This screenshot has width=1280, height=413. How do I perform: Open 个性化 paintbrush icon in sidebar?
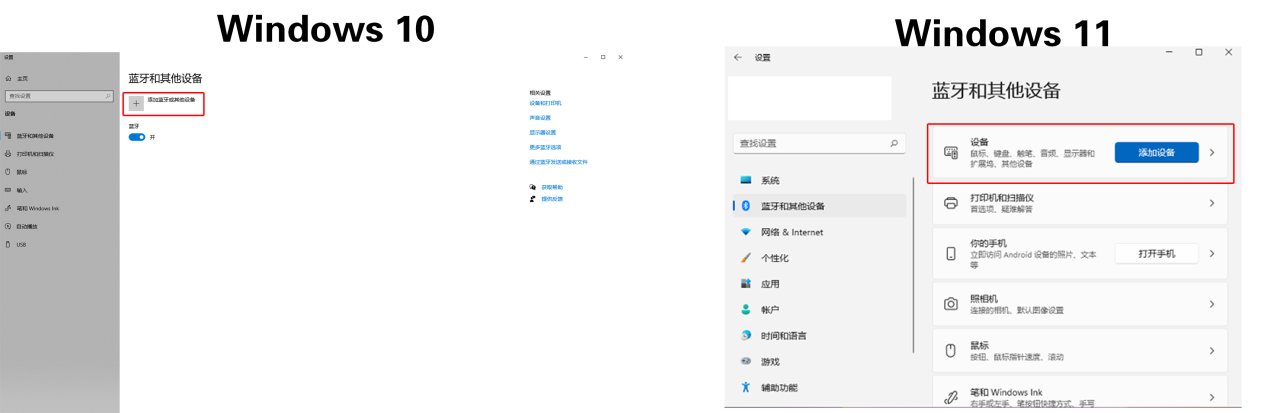(x=745, y=257)
